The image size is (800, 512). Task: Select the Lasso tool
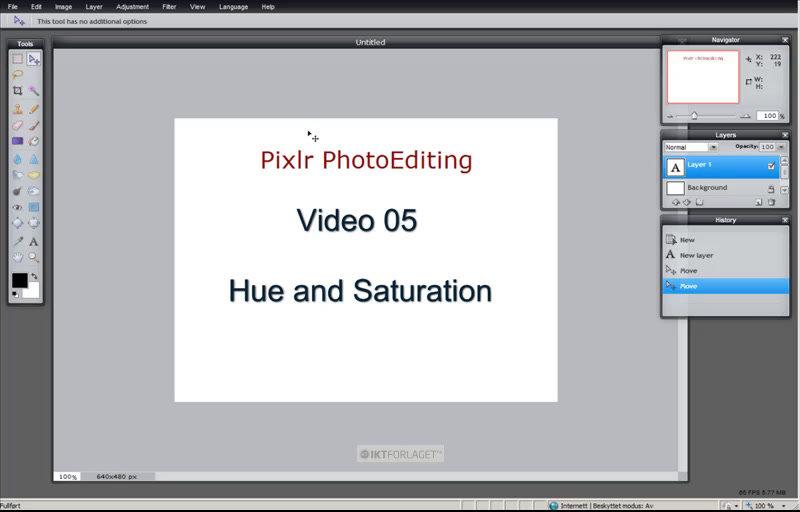pyautogui.click(x=17, y=75)
